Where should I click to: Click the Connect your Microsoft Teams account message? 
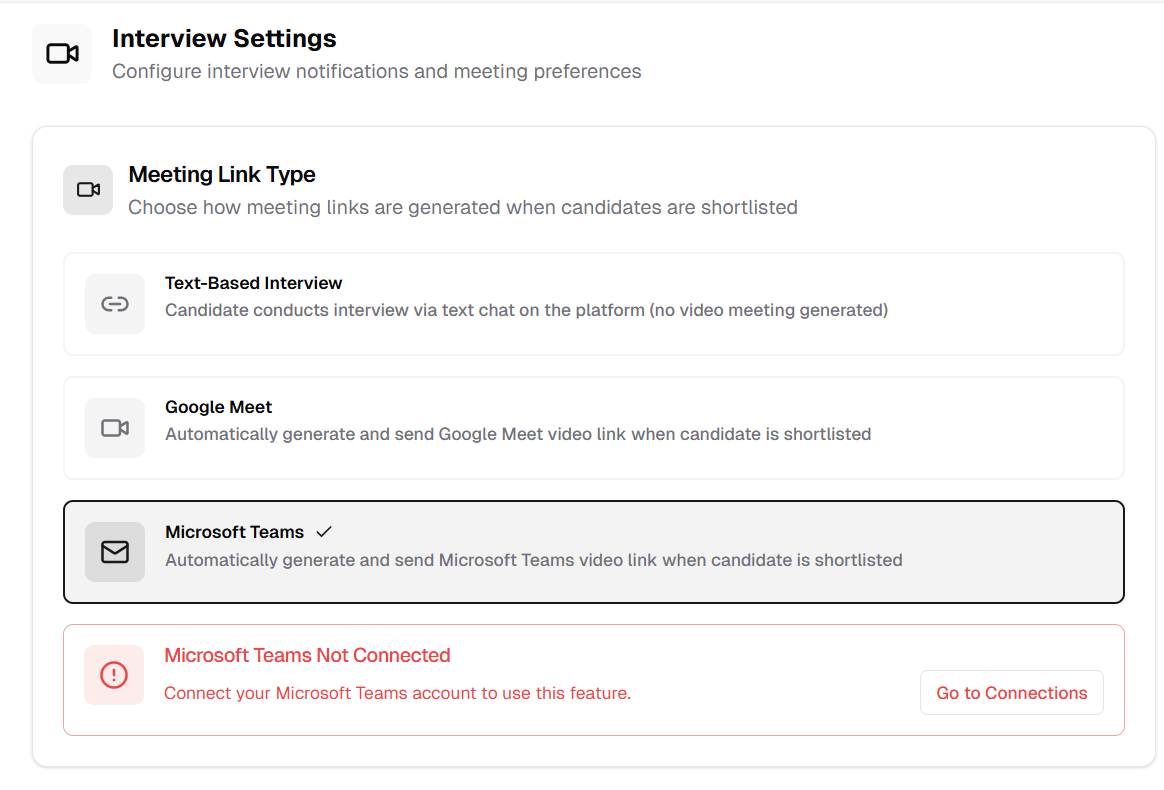(x=396, y=692)
